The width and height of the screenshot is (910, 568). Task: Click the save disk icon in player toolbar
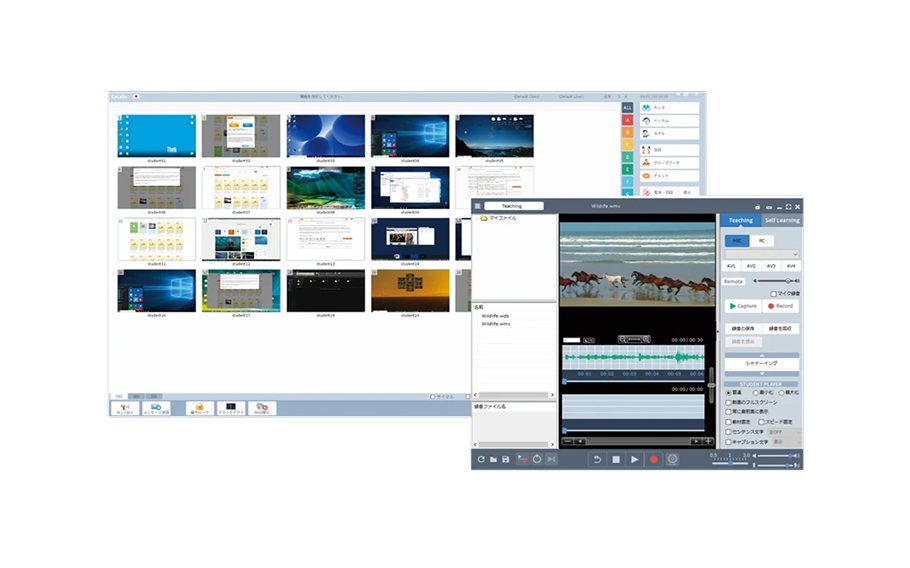[x=505, y=459]
